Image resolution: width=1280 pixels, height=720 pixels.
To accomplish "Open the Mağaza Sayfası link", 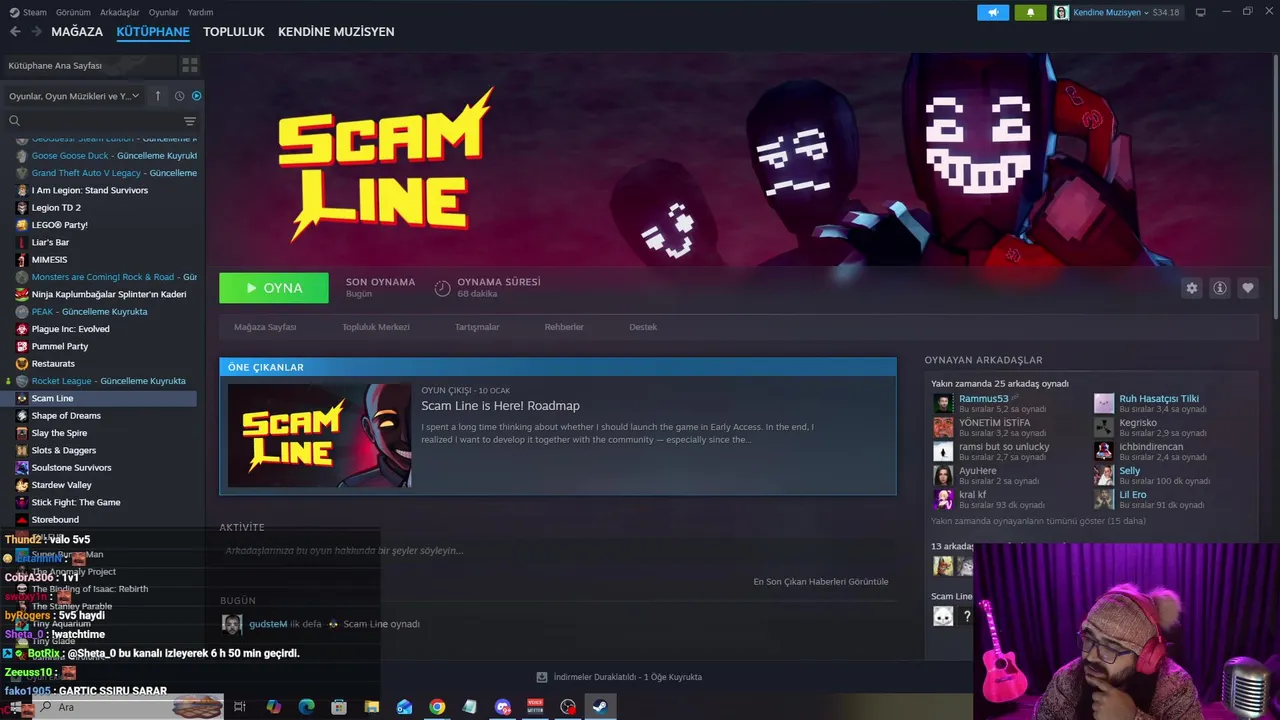I will [x=265, y=327].
